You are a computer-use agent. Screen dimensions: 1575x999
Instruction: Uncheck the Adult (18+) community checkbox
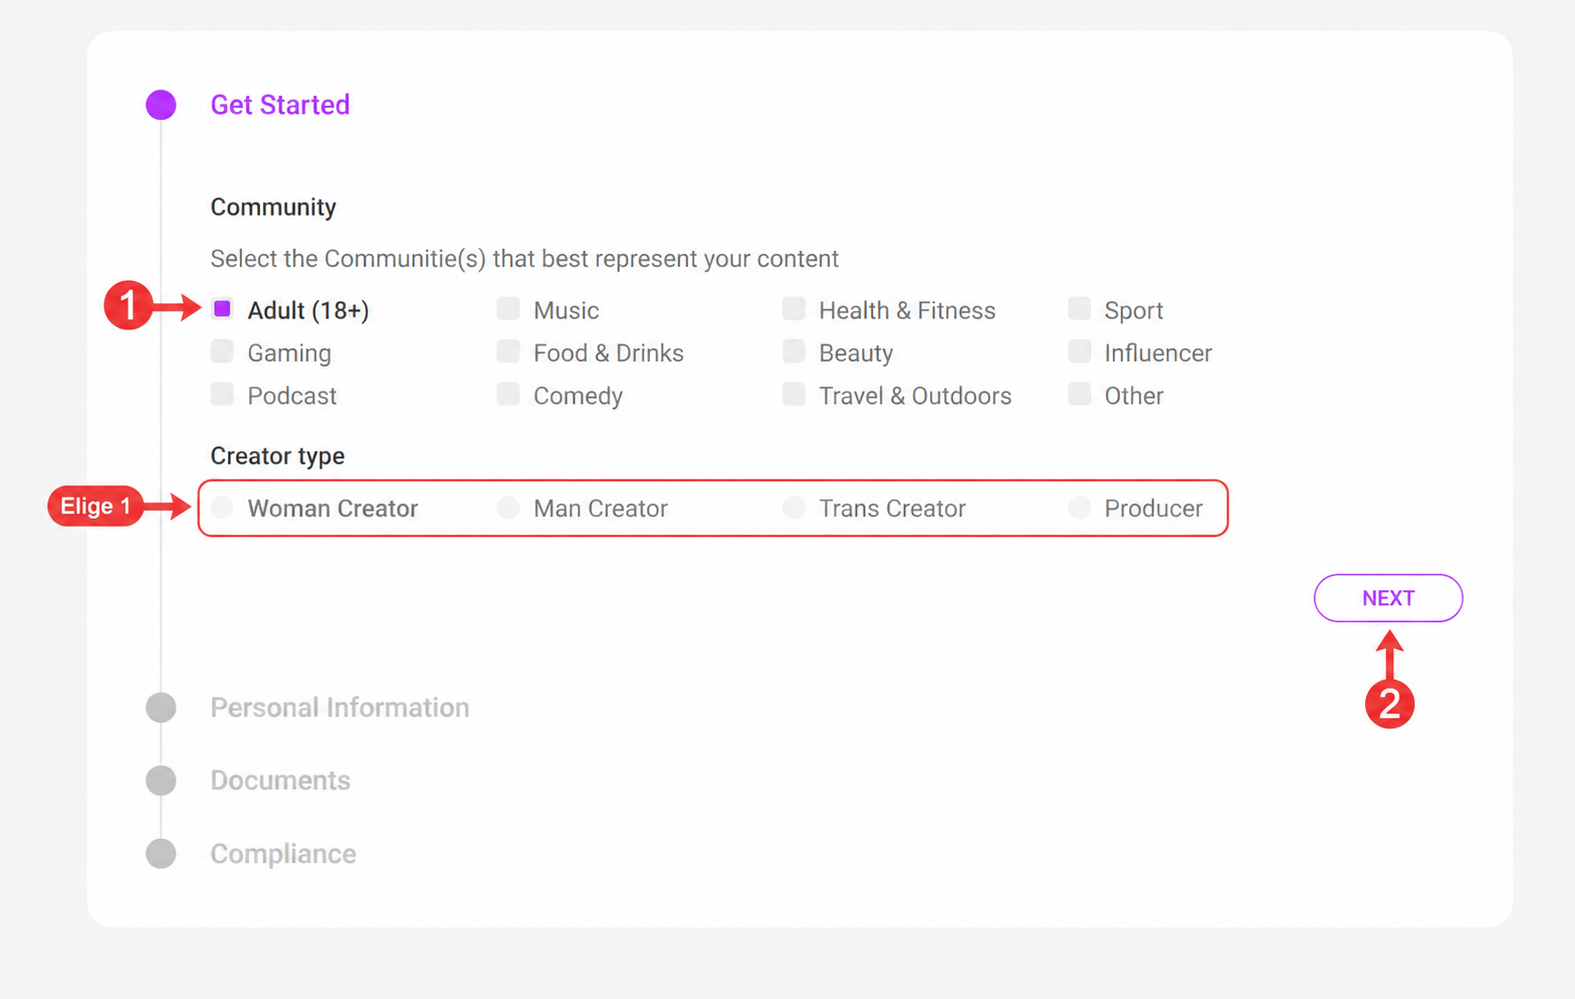click(x=223, y=308)
